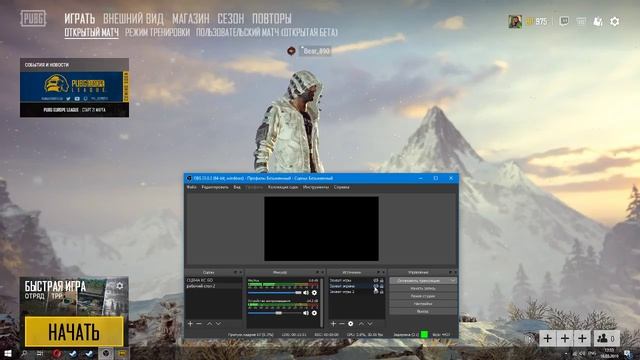This screenshot has width=640, height=360.
Task: Select scene рабочий стол 2
Action: [213, 286]
